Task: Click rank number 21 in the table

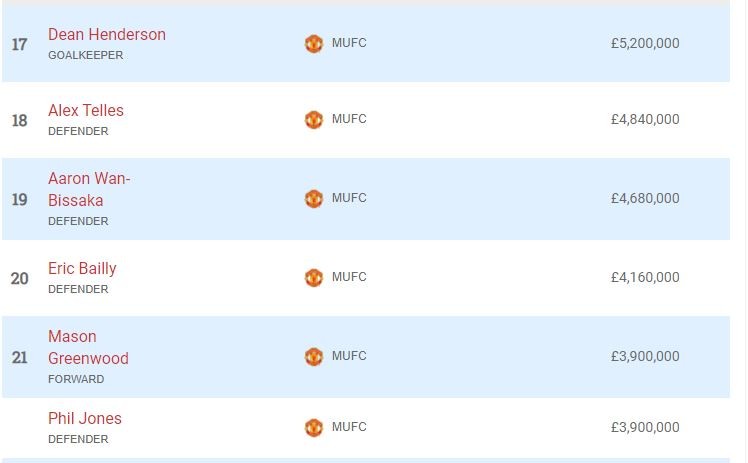Action: coord(20,357)
